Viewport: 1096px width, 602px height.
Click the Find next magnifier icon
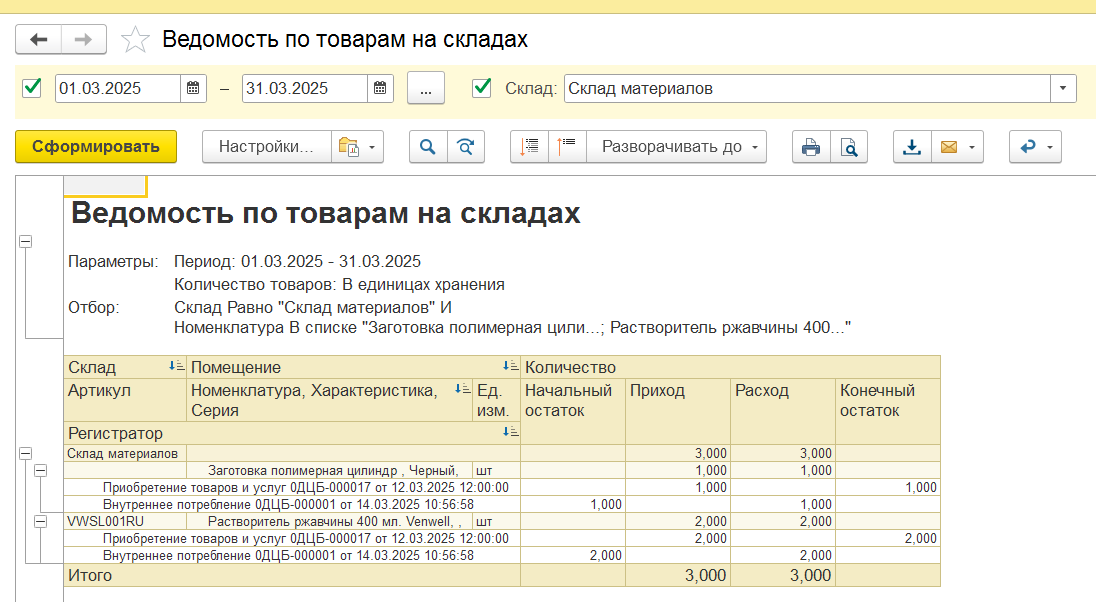[x=466, y=147]
